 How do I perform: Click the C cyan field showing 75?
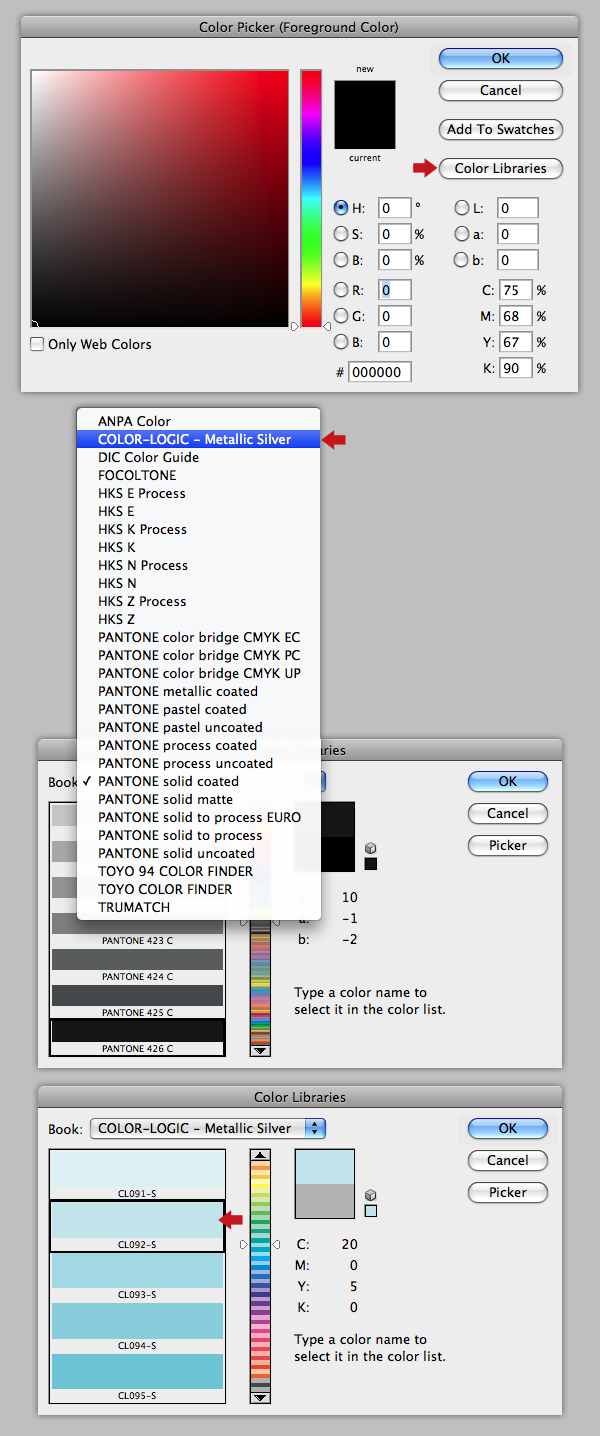point(516,290)
